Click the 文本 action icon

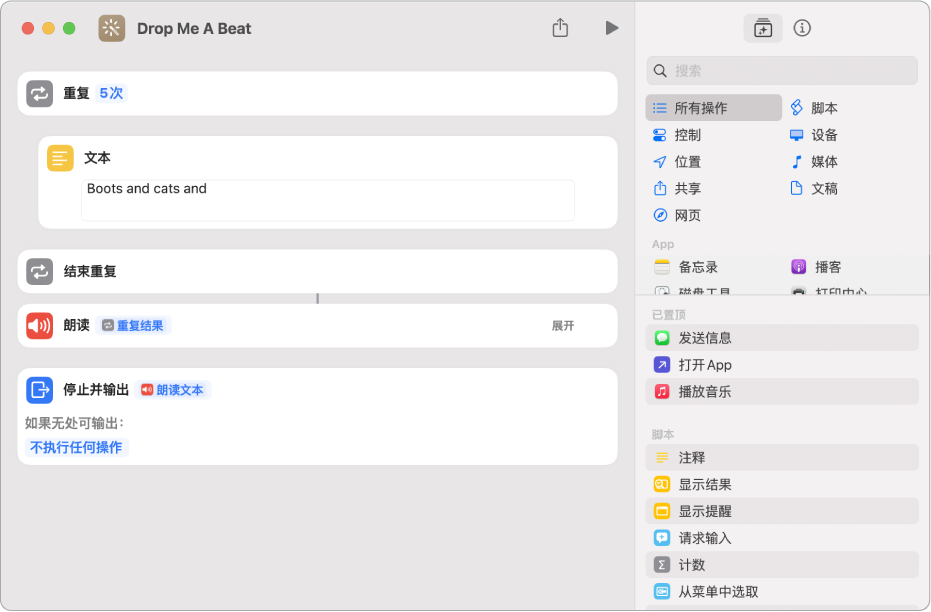pos(60,158)
